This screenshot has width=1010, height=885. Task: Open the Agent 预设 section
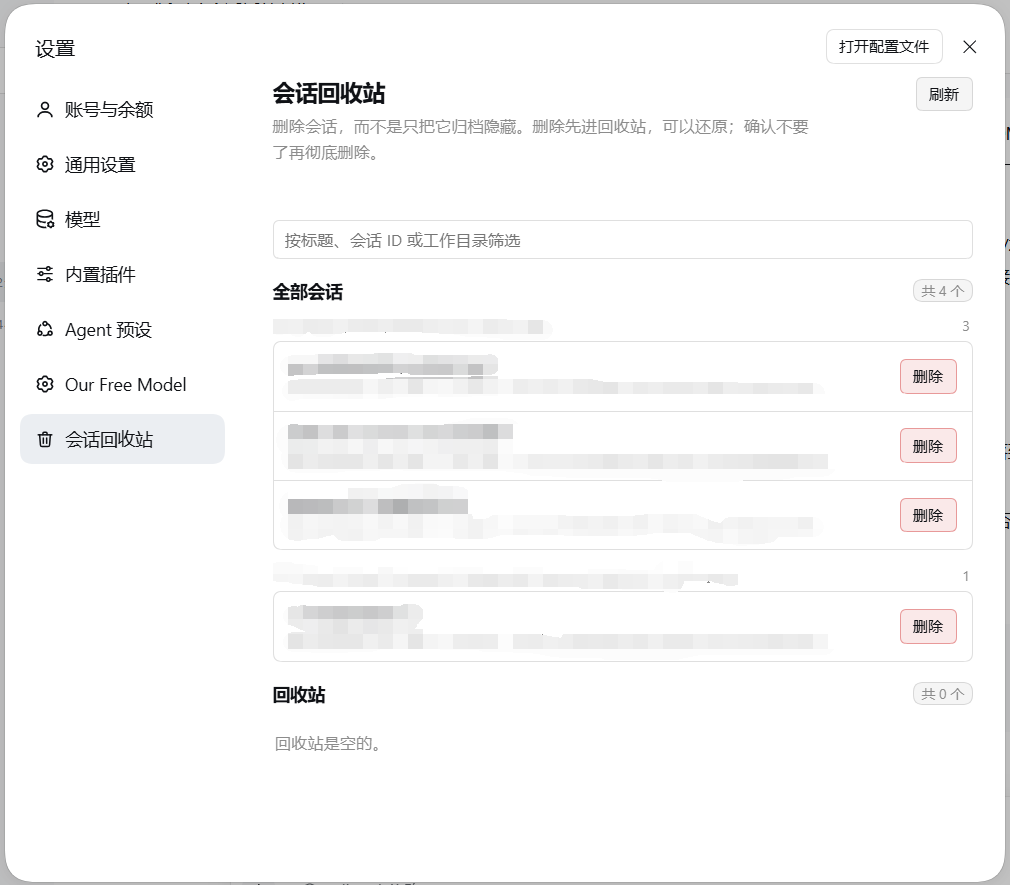coord(122,330)
